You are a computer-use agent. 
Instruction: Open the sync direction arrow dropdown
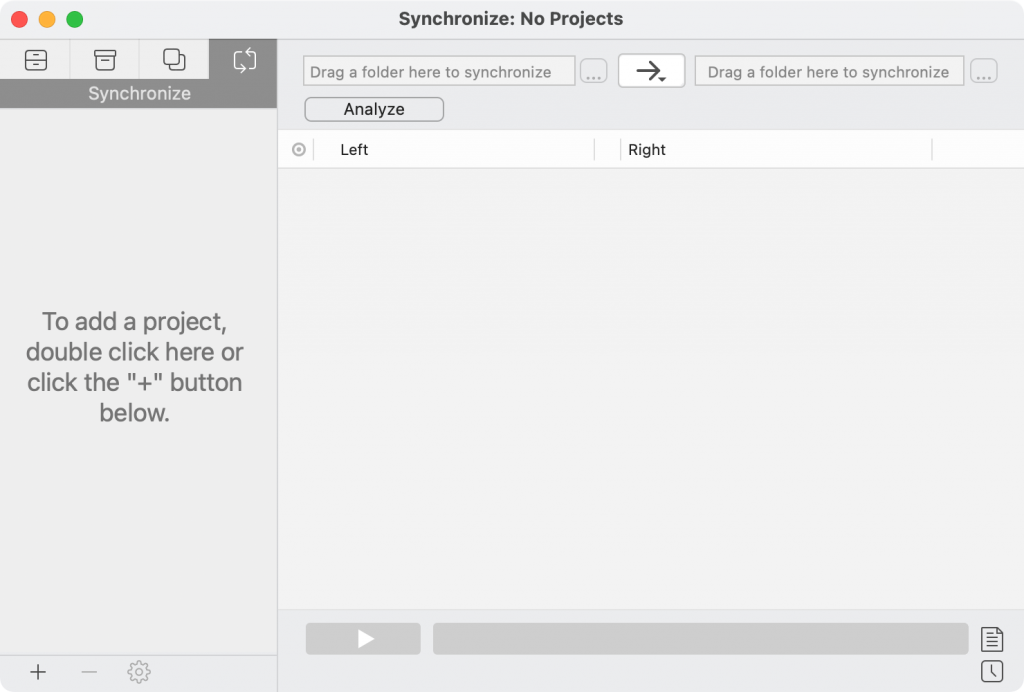pos(651,71)
